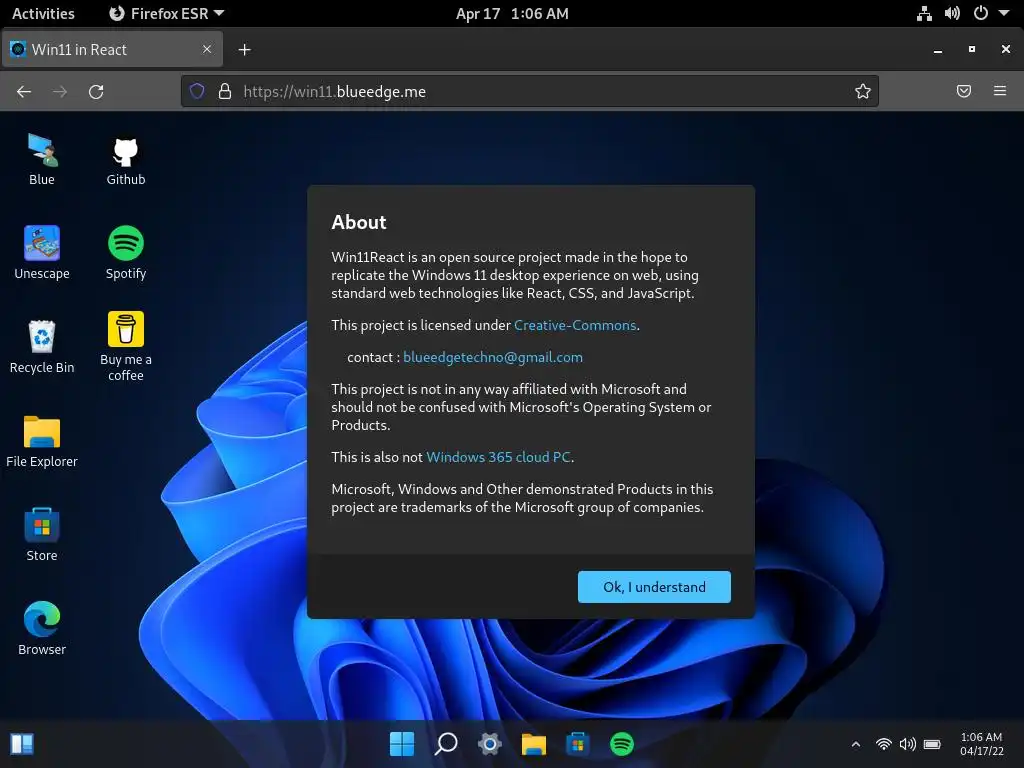Click the Ok, I understand button

point(654,586)
